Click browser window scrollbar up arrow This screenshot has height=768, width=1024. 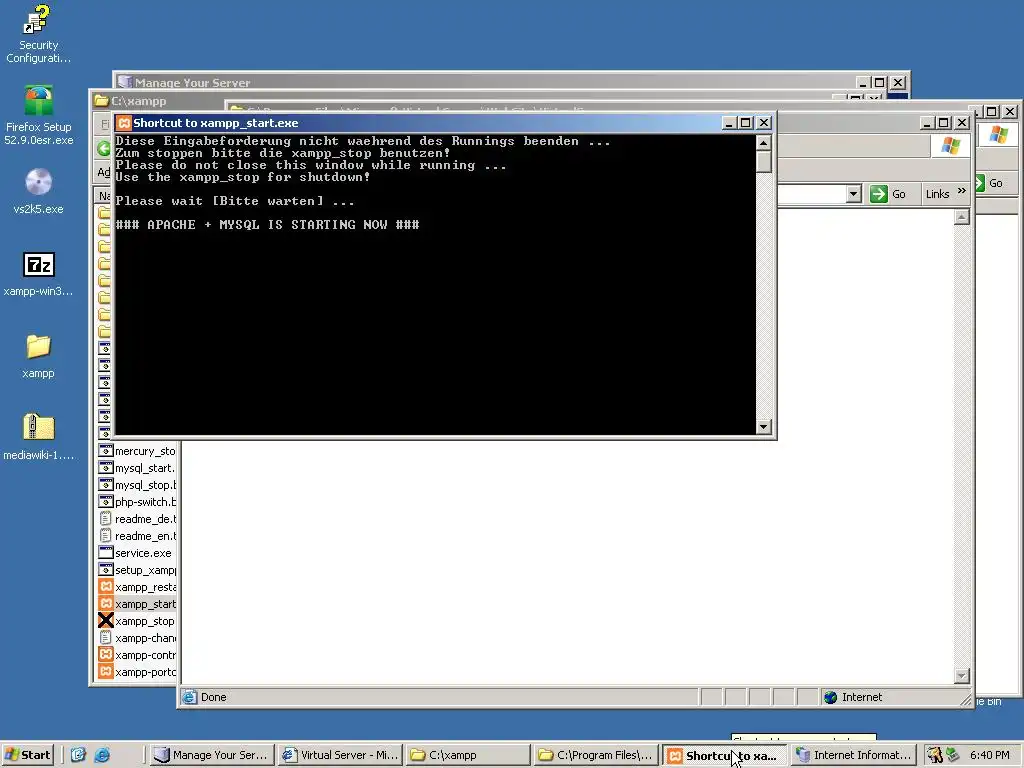tap(961, 217)
